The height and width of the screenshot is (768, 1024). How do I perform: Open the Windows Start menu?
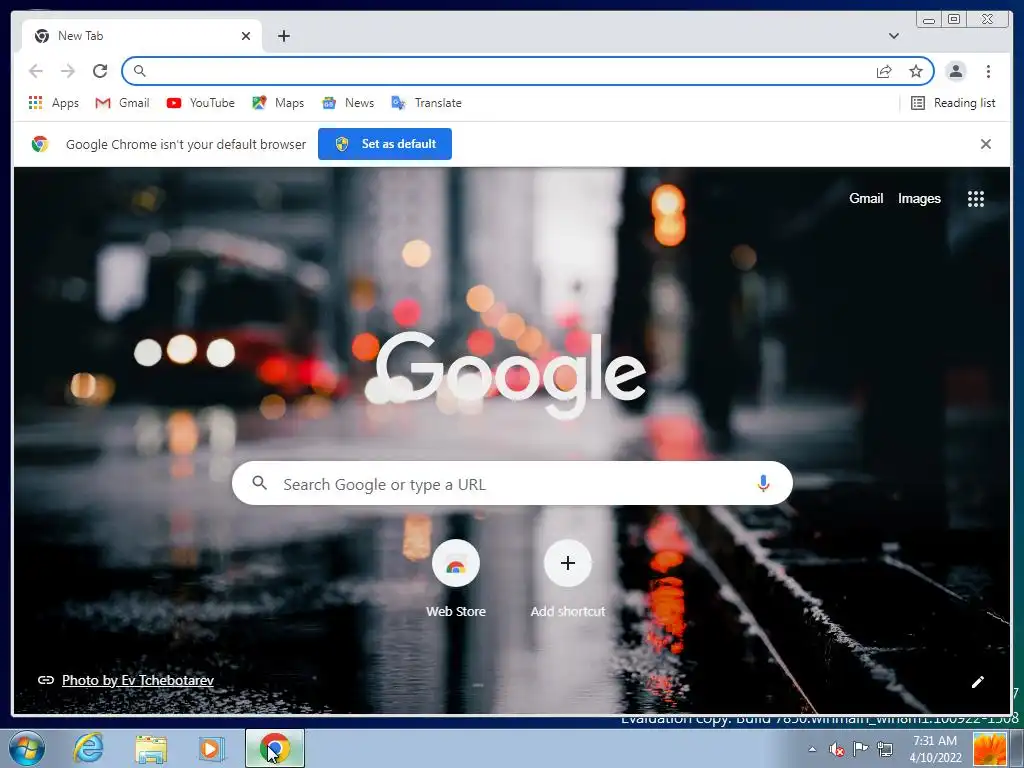[27, 748]
